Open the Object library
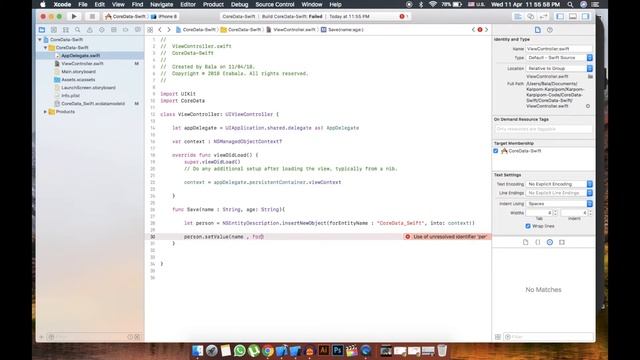This screenshot has height=360, width=640. [x=550, y=242]
